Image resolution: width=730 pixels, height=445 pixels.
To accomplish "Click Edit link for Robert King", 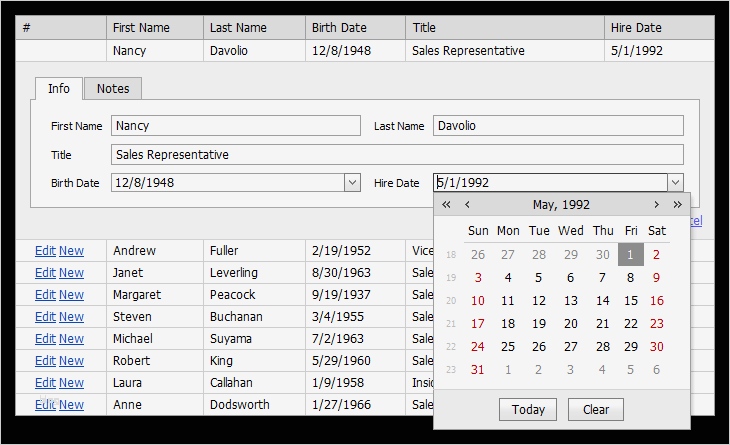I will tap(45, 361).
